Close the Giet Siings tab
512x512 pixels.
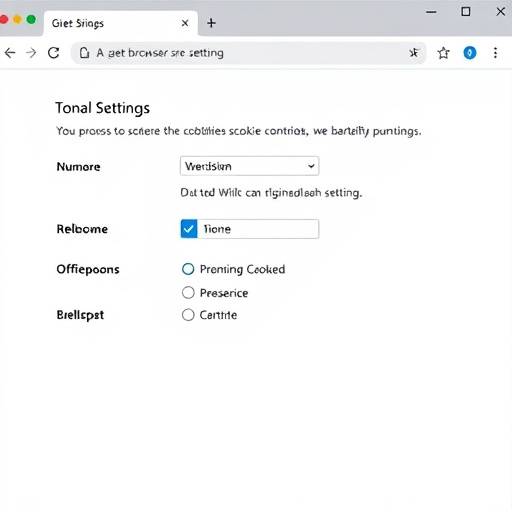(185, 23)
